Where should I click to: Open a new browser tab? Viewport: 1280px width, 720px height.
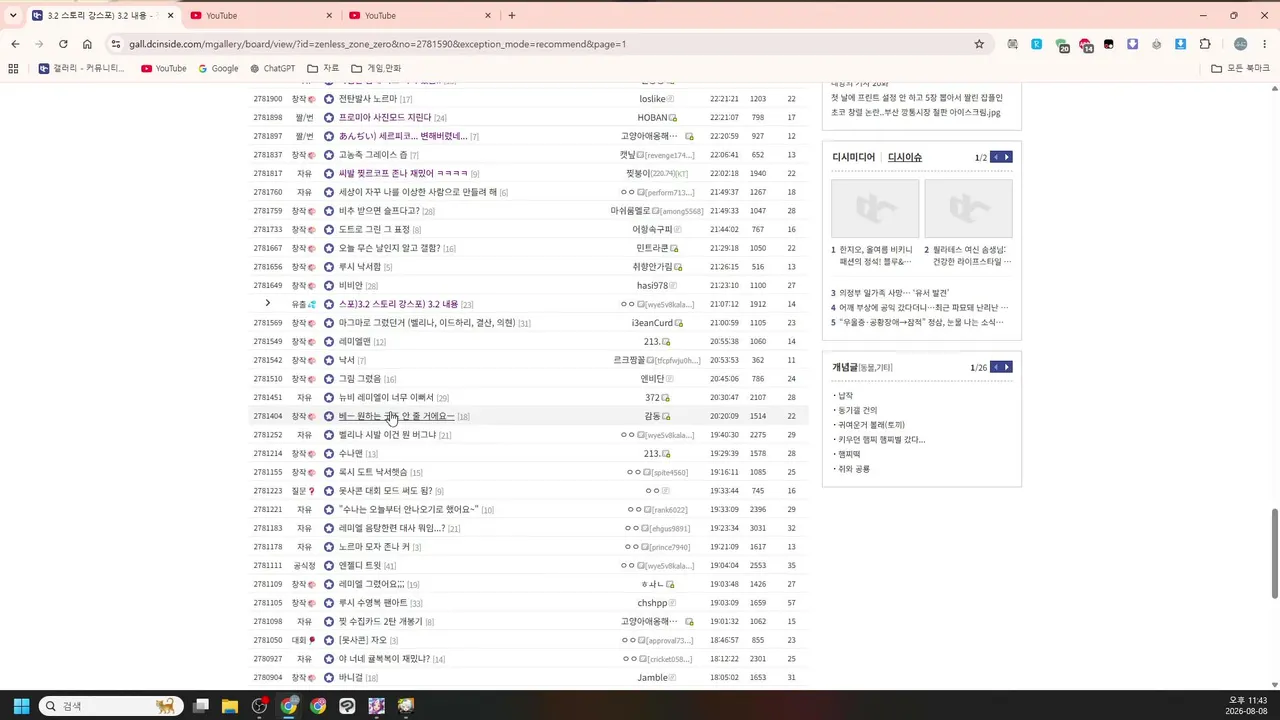click(x=512, y=15)
